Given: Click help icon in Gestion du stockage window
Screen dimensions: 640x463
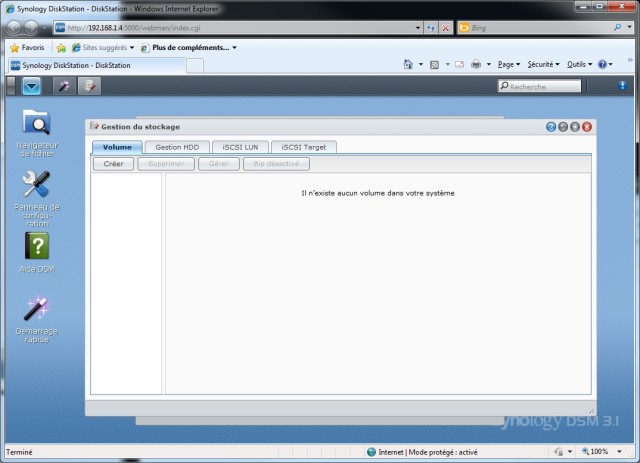Looking at the screenshot, I should click(551, 127).
